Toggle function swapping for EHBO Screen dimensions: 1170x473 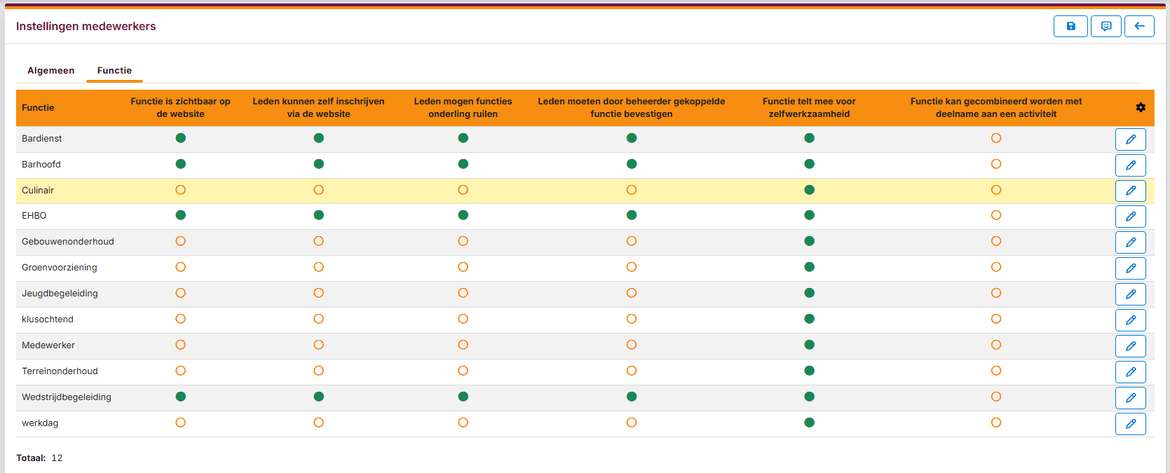click(463, 215)
